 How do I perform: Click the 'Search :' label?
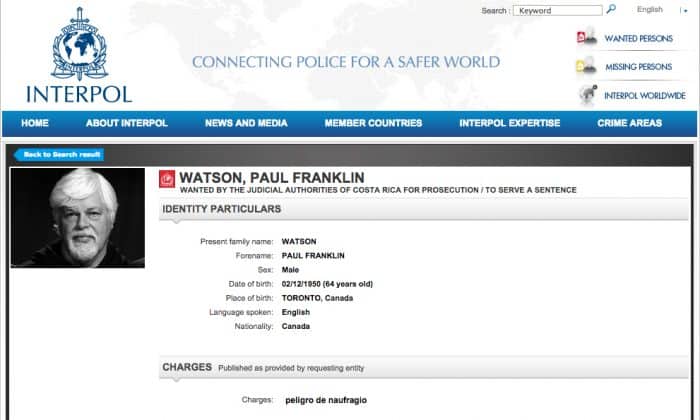(496, 11)
